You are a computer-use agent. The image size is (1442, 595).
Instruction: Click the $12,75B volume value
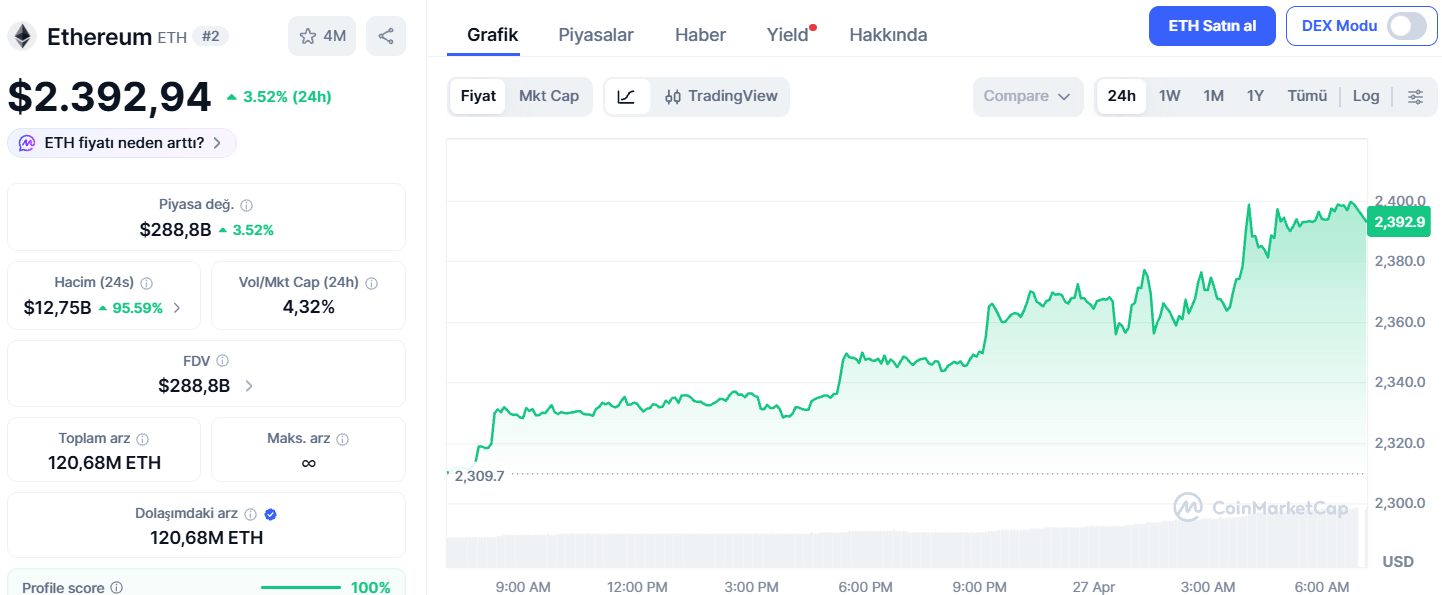pyautogui.click(x=57, y=308)
